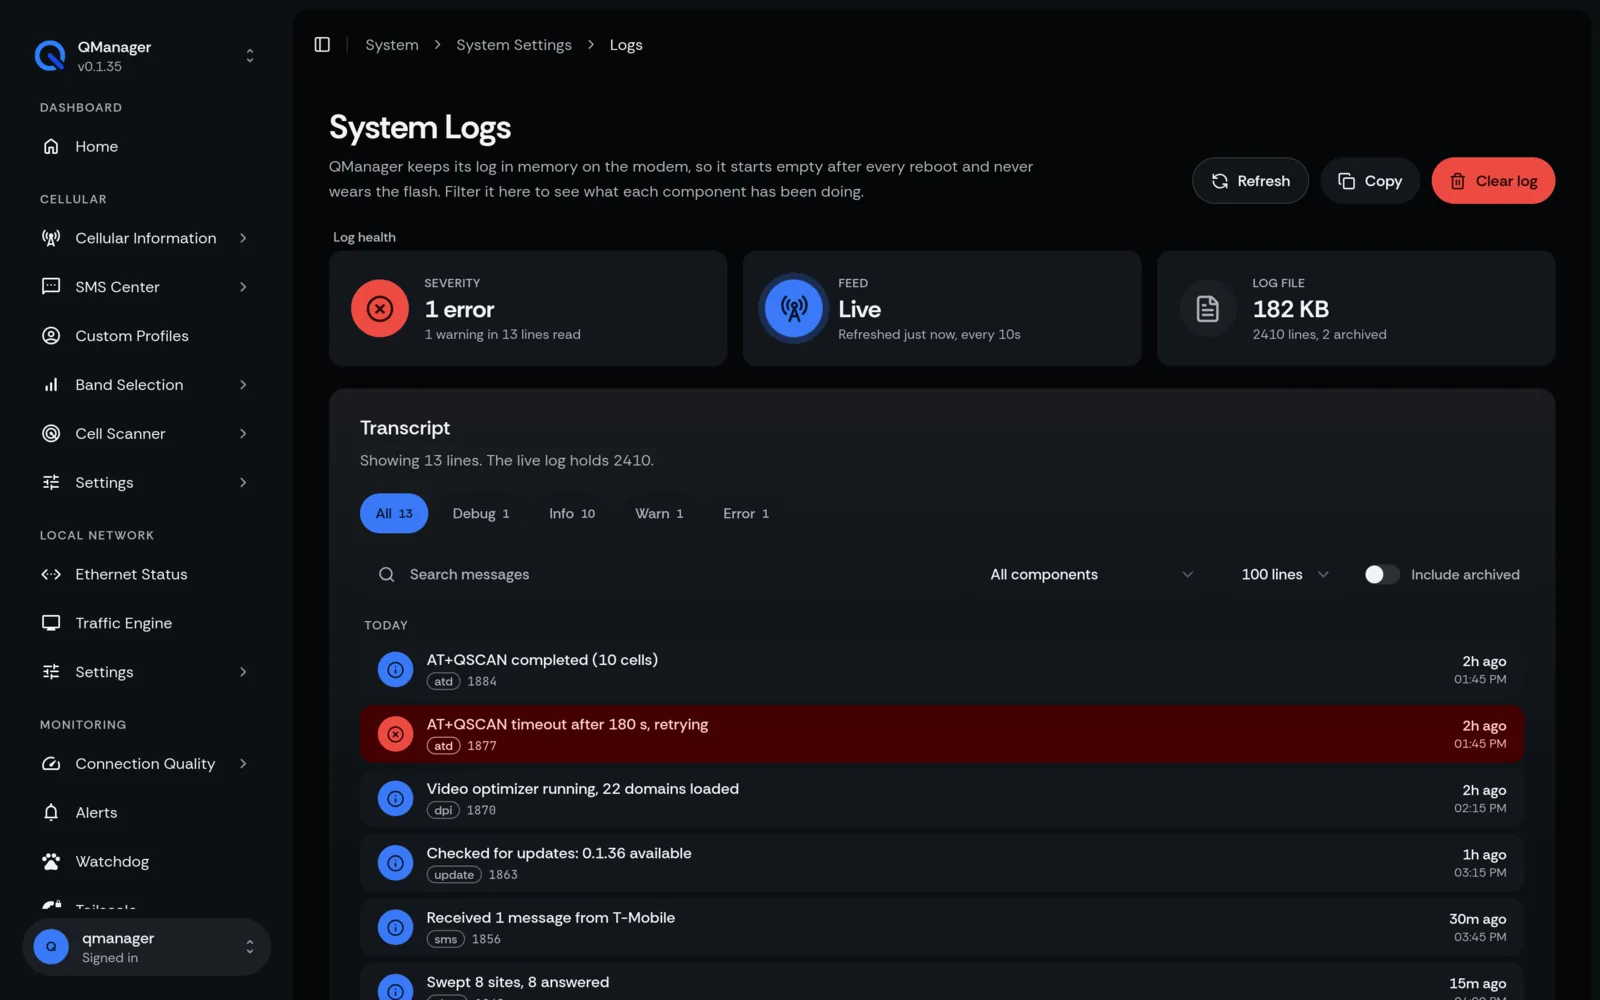Viewport: 1600px width, 1000px height.
Task: Expand the SMS Center submenu chevron
Action: 243,287
